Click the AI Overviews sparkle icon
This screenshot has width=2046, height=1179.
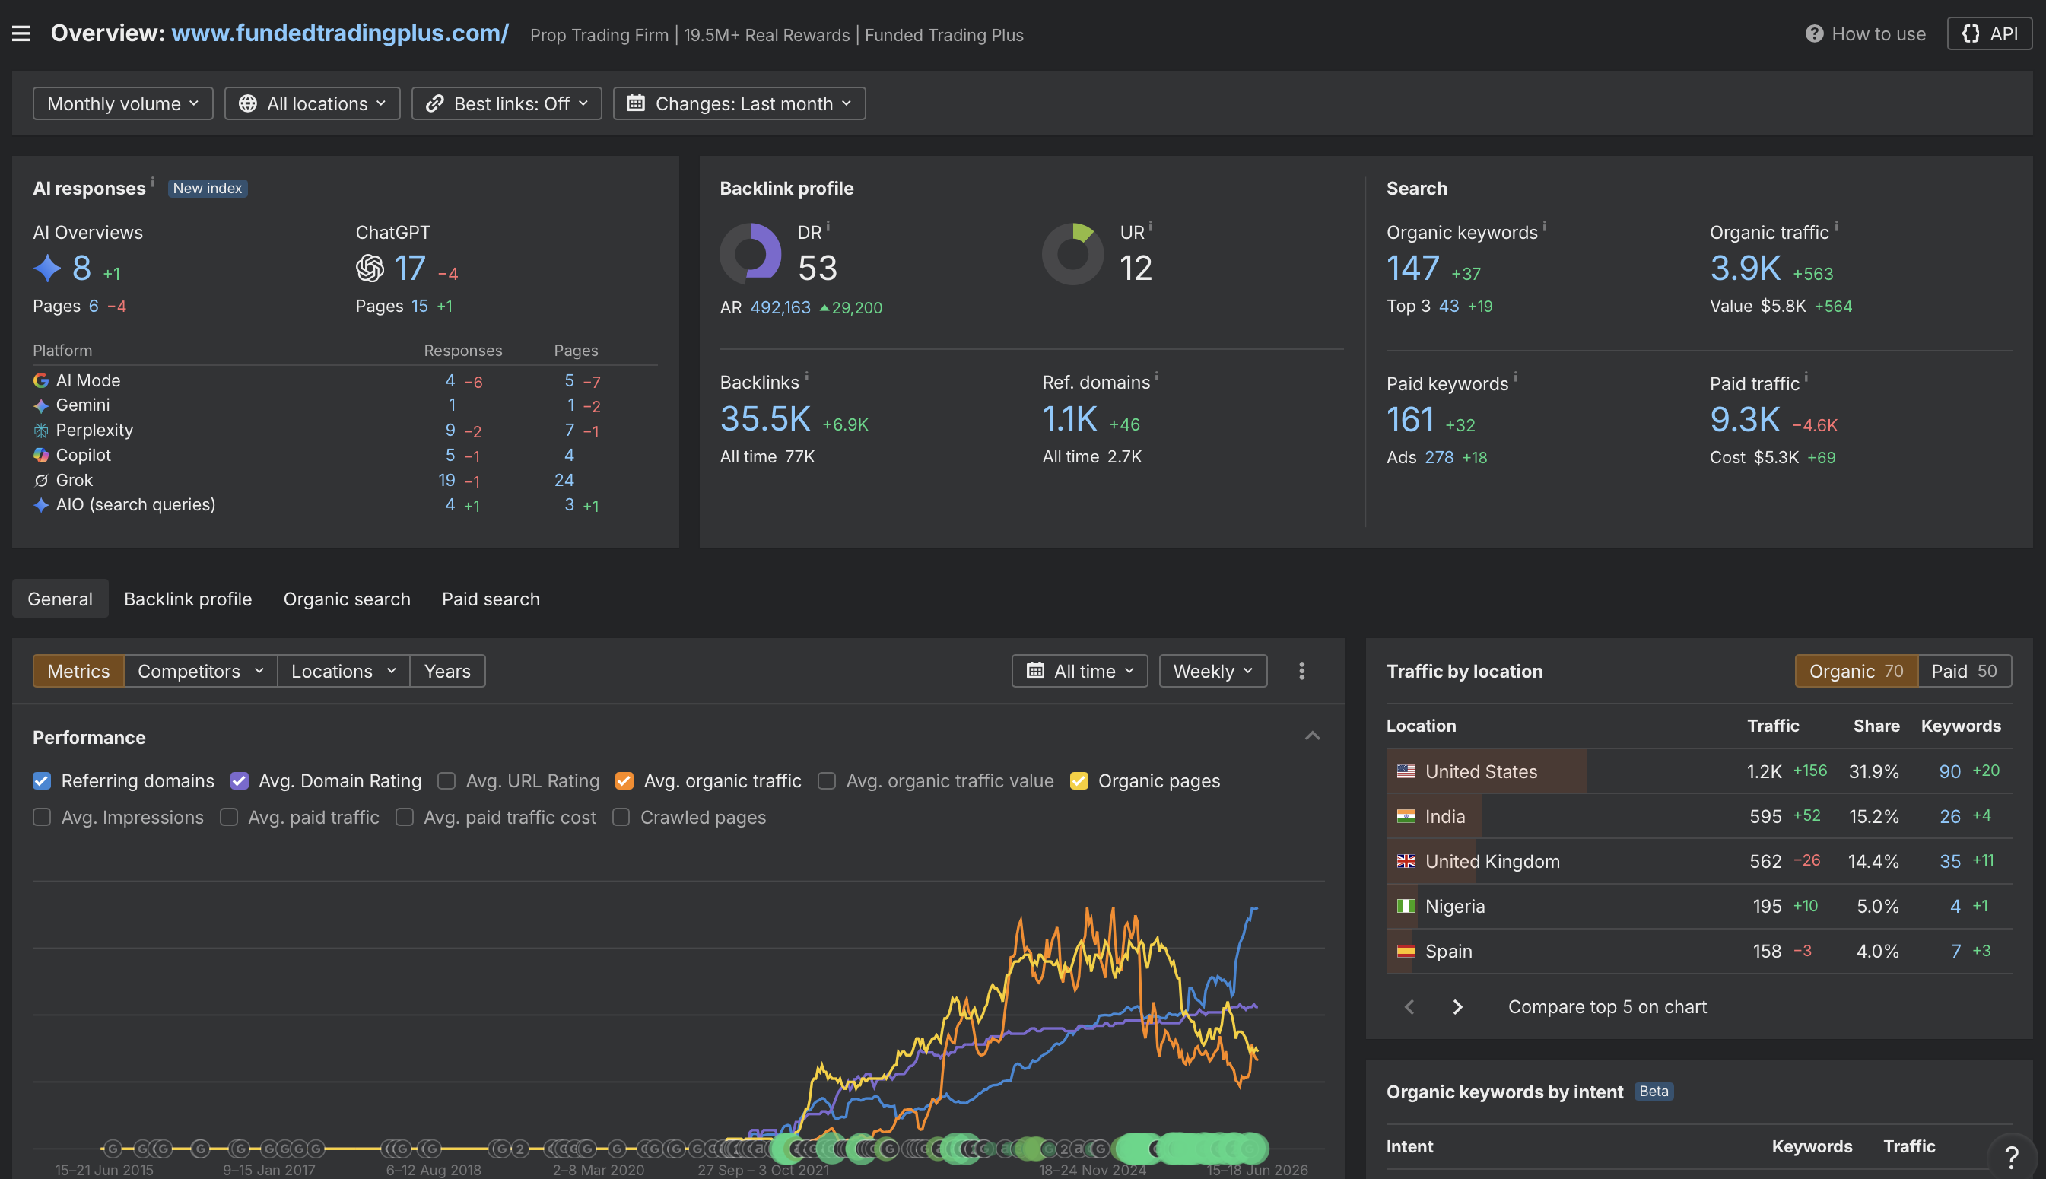(47, 268)
